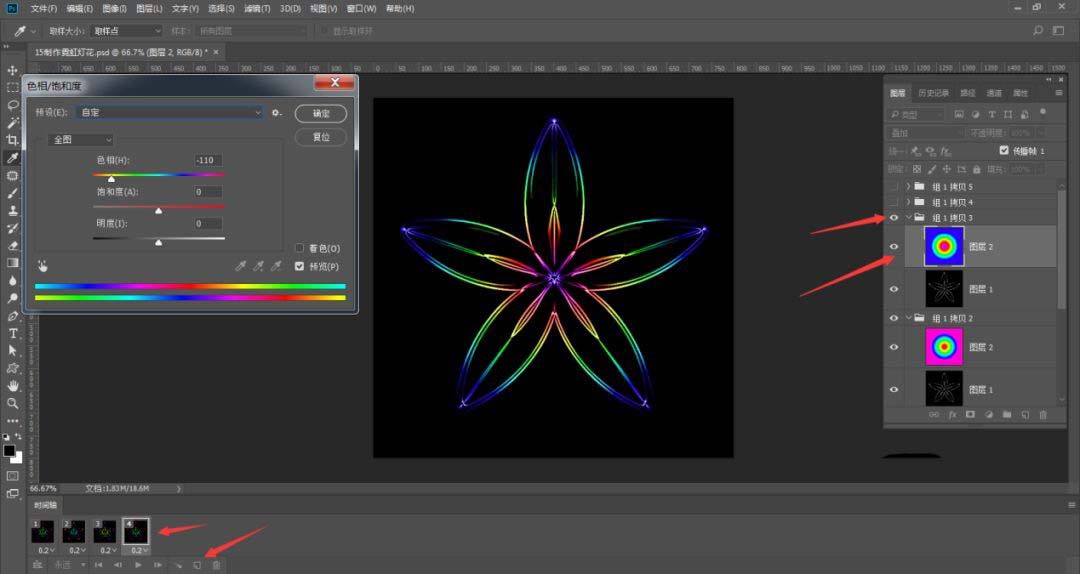Expand group 组 1 拷贝 5
This screenshot has height=574, width=1080.
(908, 187)
